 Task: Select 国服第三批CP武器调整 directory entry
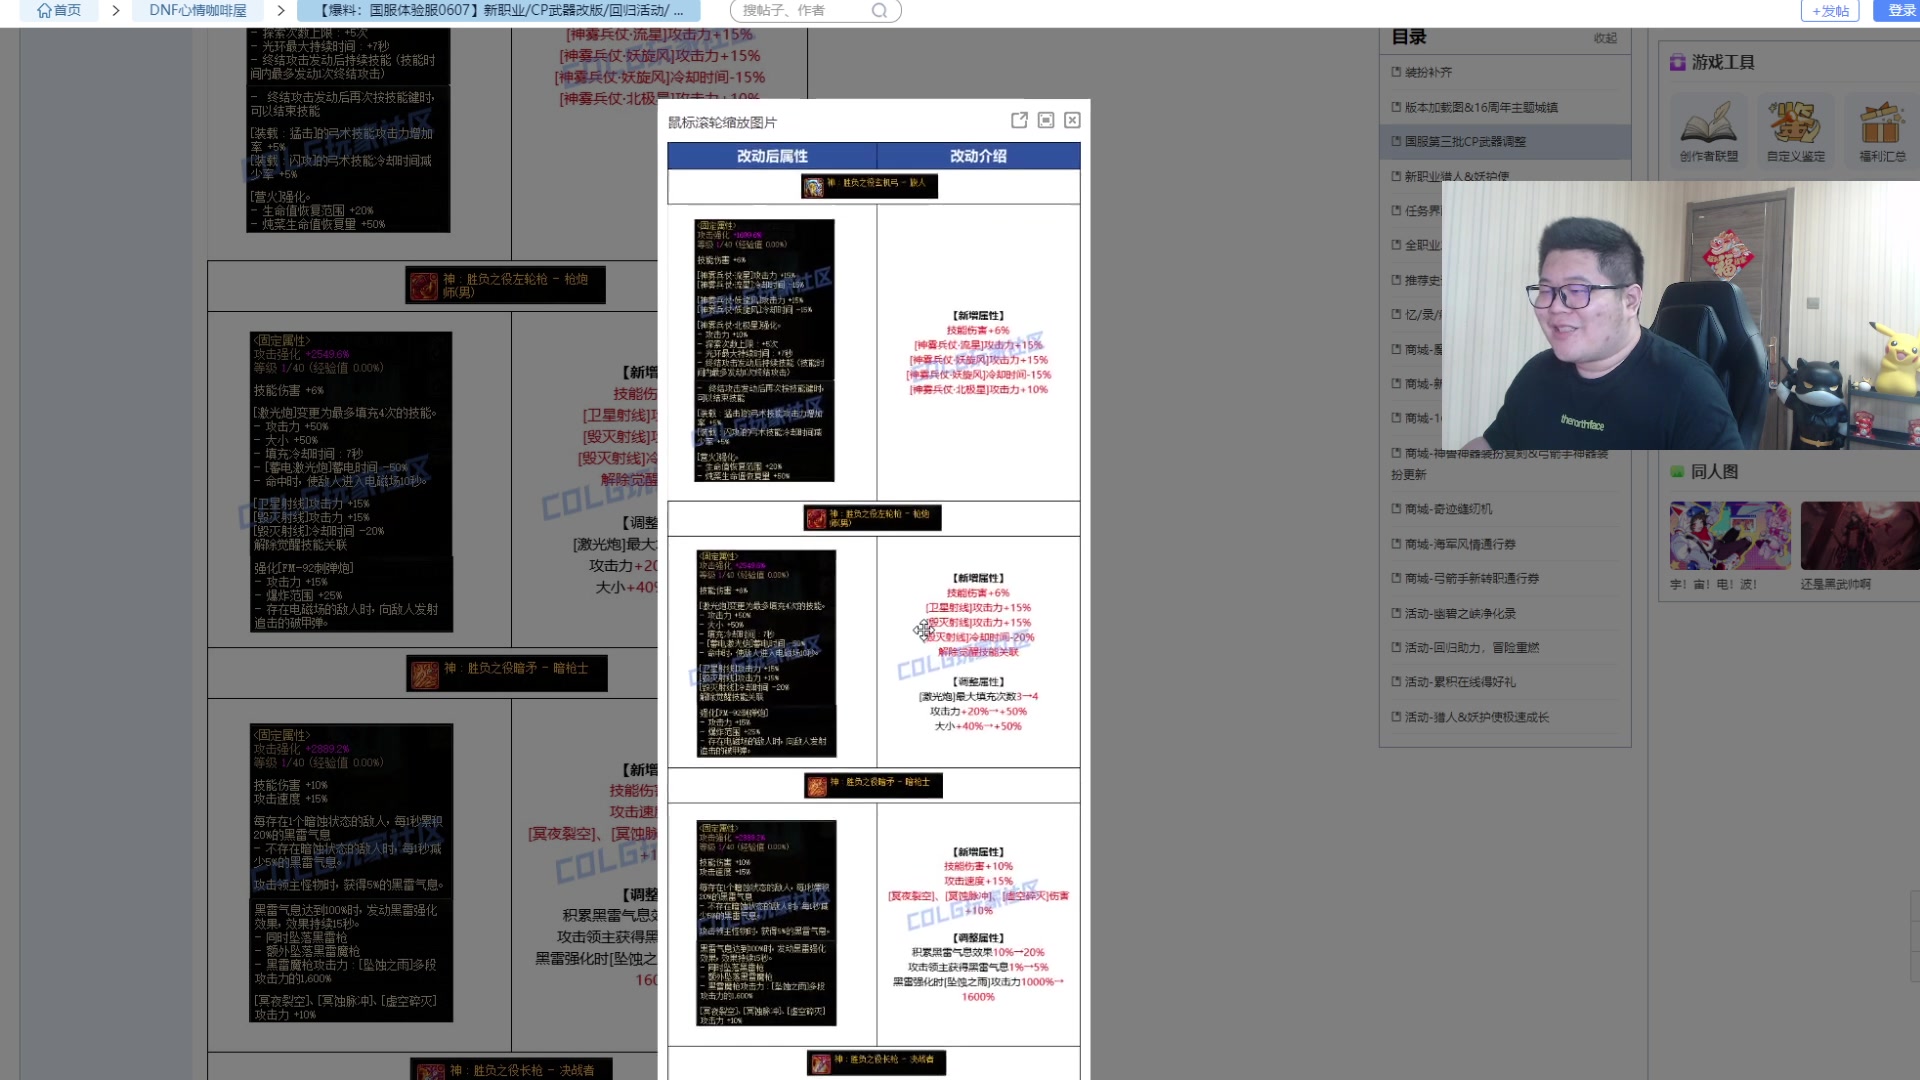1505,141
